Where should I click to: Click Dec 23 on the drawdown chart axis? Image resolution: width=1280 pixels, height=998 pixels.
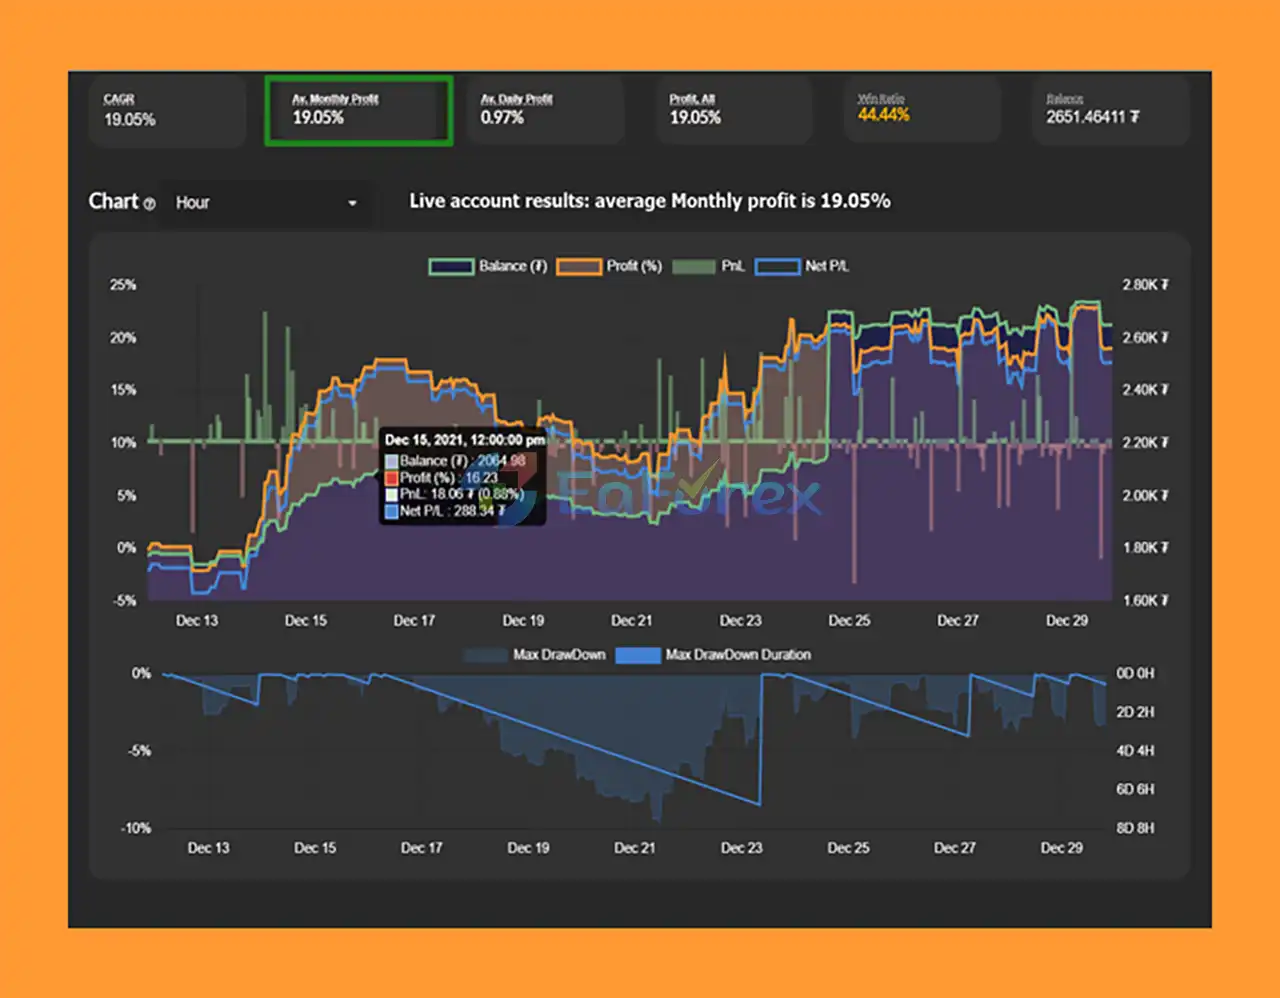(741, 848)
